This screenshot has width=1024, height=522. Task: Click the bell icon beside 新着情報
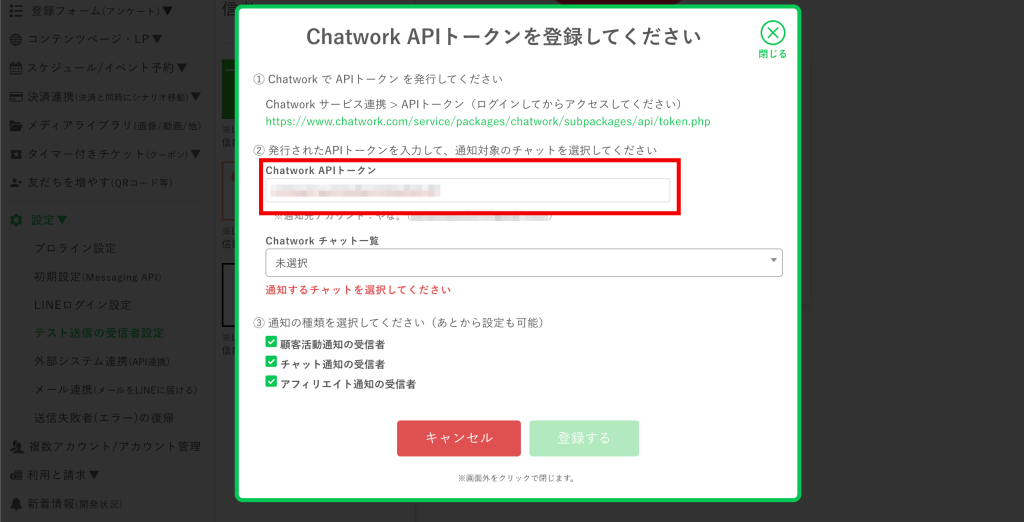click(x=16, y=504)
